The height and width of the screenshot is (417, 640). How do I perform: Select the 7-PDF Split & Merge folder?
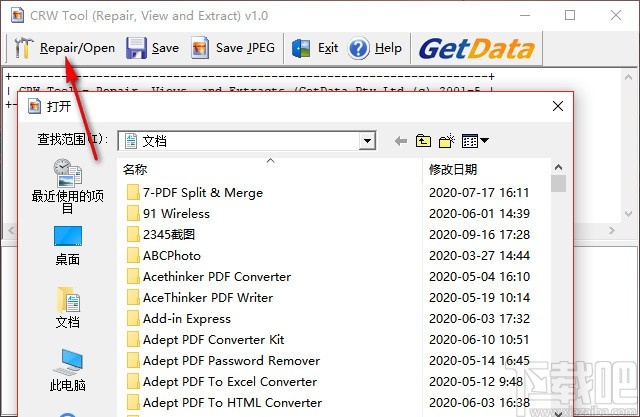click(x=203, y=193)
